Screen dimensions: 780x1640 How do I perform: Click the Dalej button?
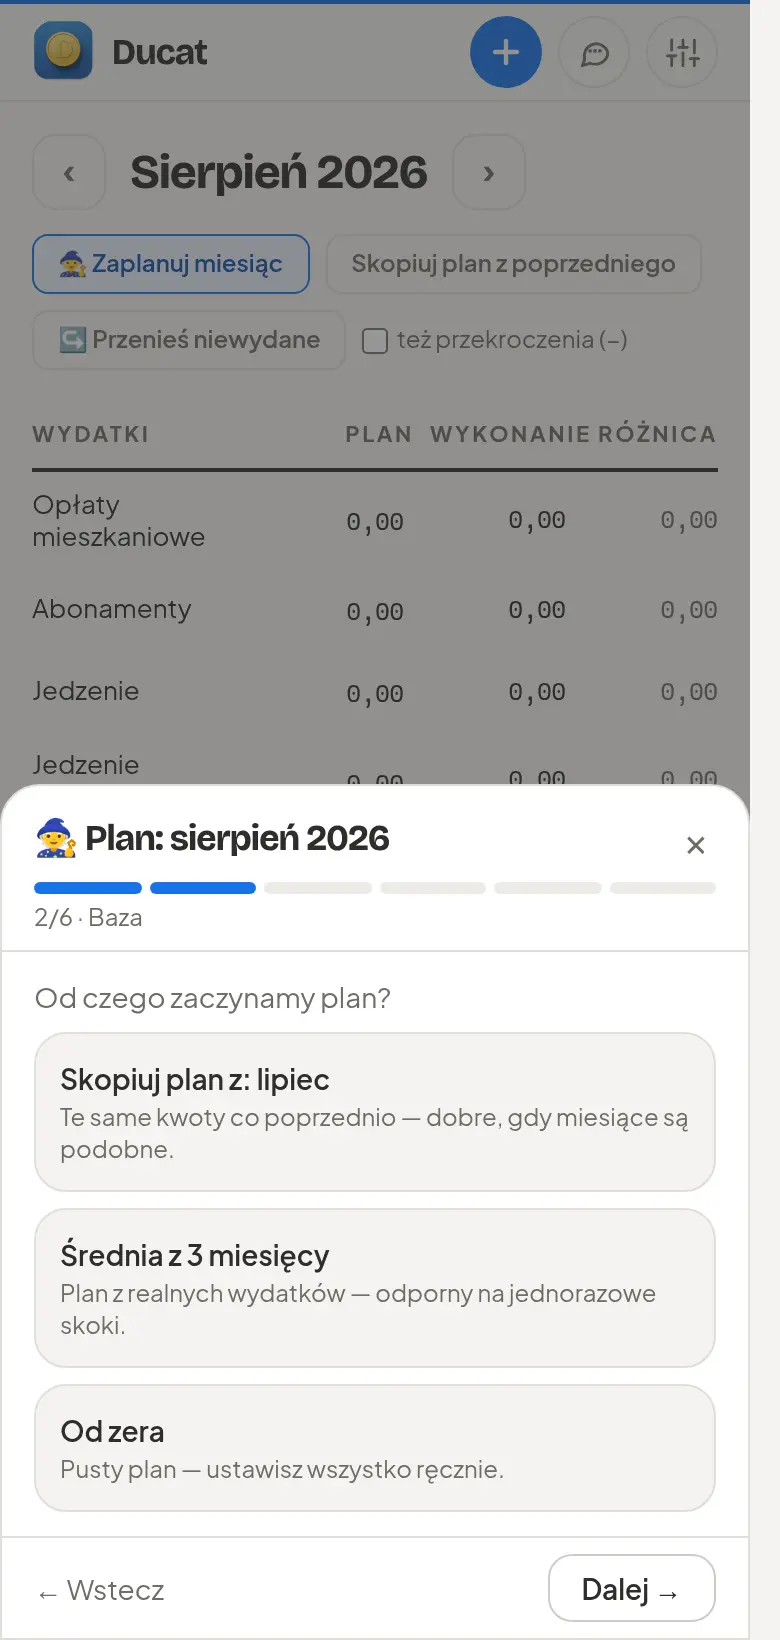tap(632, 1588)
